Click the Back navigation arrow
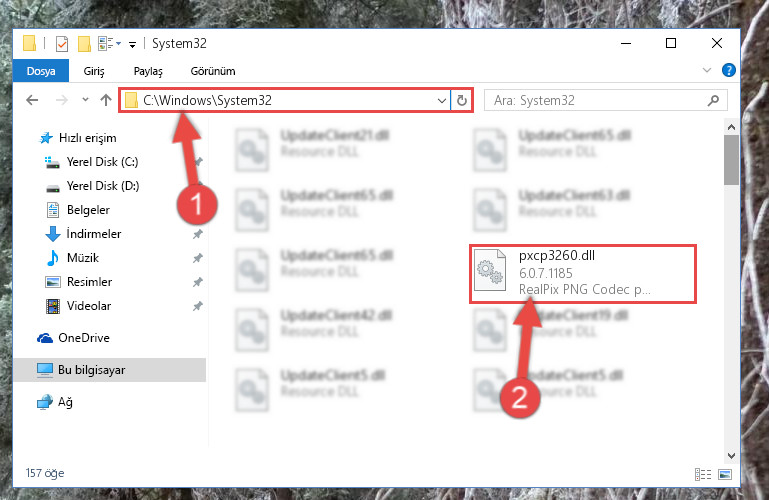Image resolution: width=769 pixels, height=500 pixels. 32,100
